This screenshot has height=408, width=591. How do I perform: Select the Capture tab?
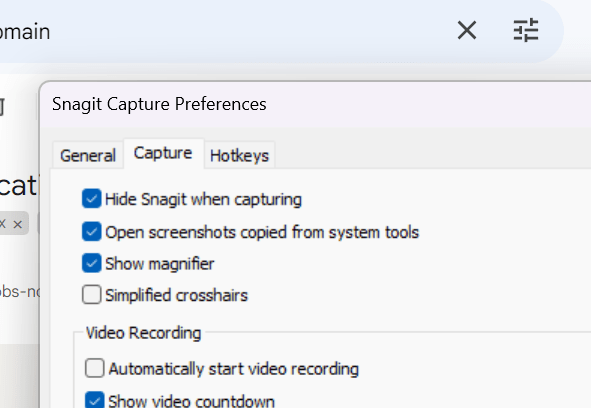(x=163, y=153)
